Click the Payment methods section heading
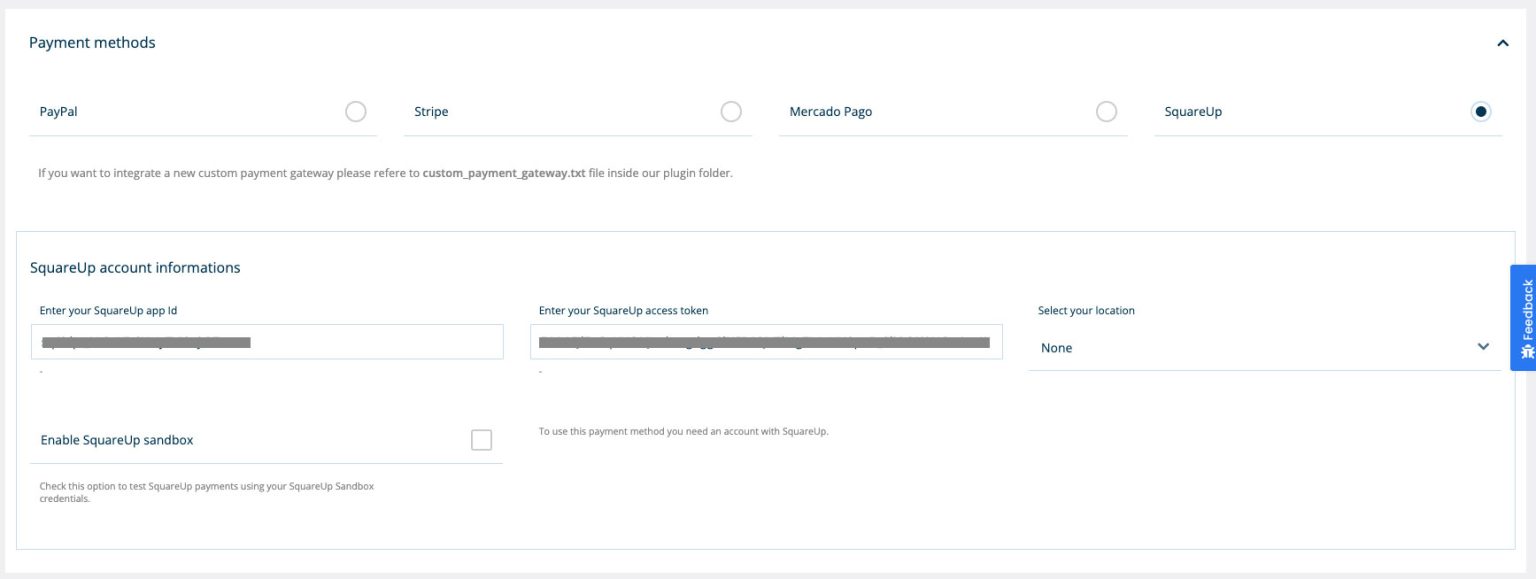 (x=92, y=43)
